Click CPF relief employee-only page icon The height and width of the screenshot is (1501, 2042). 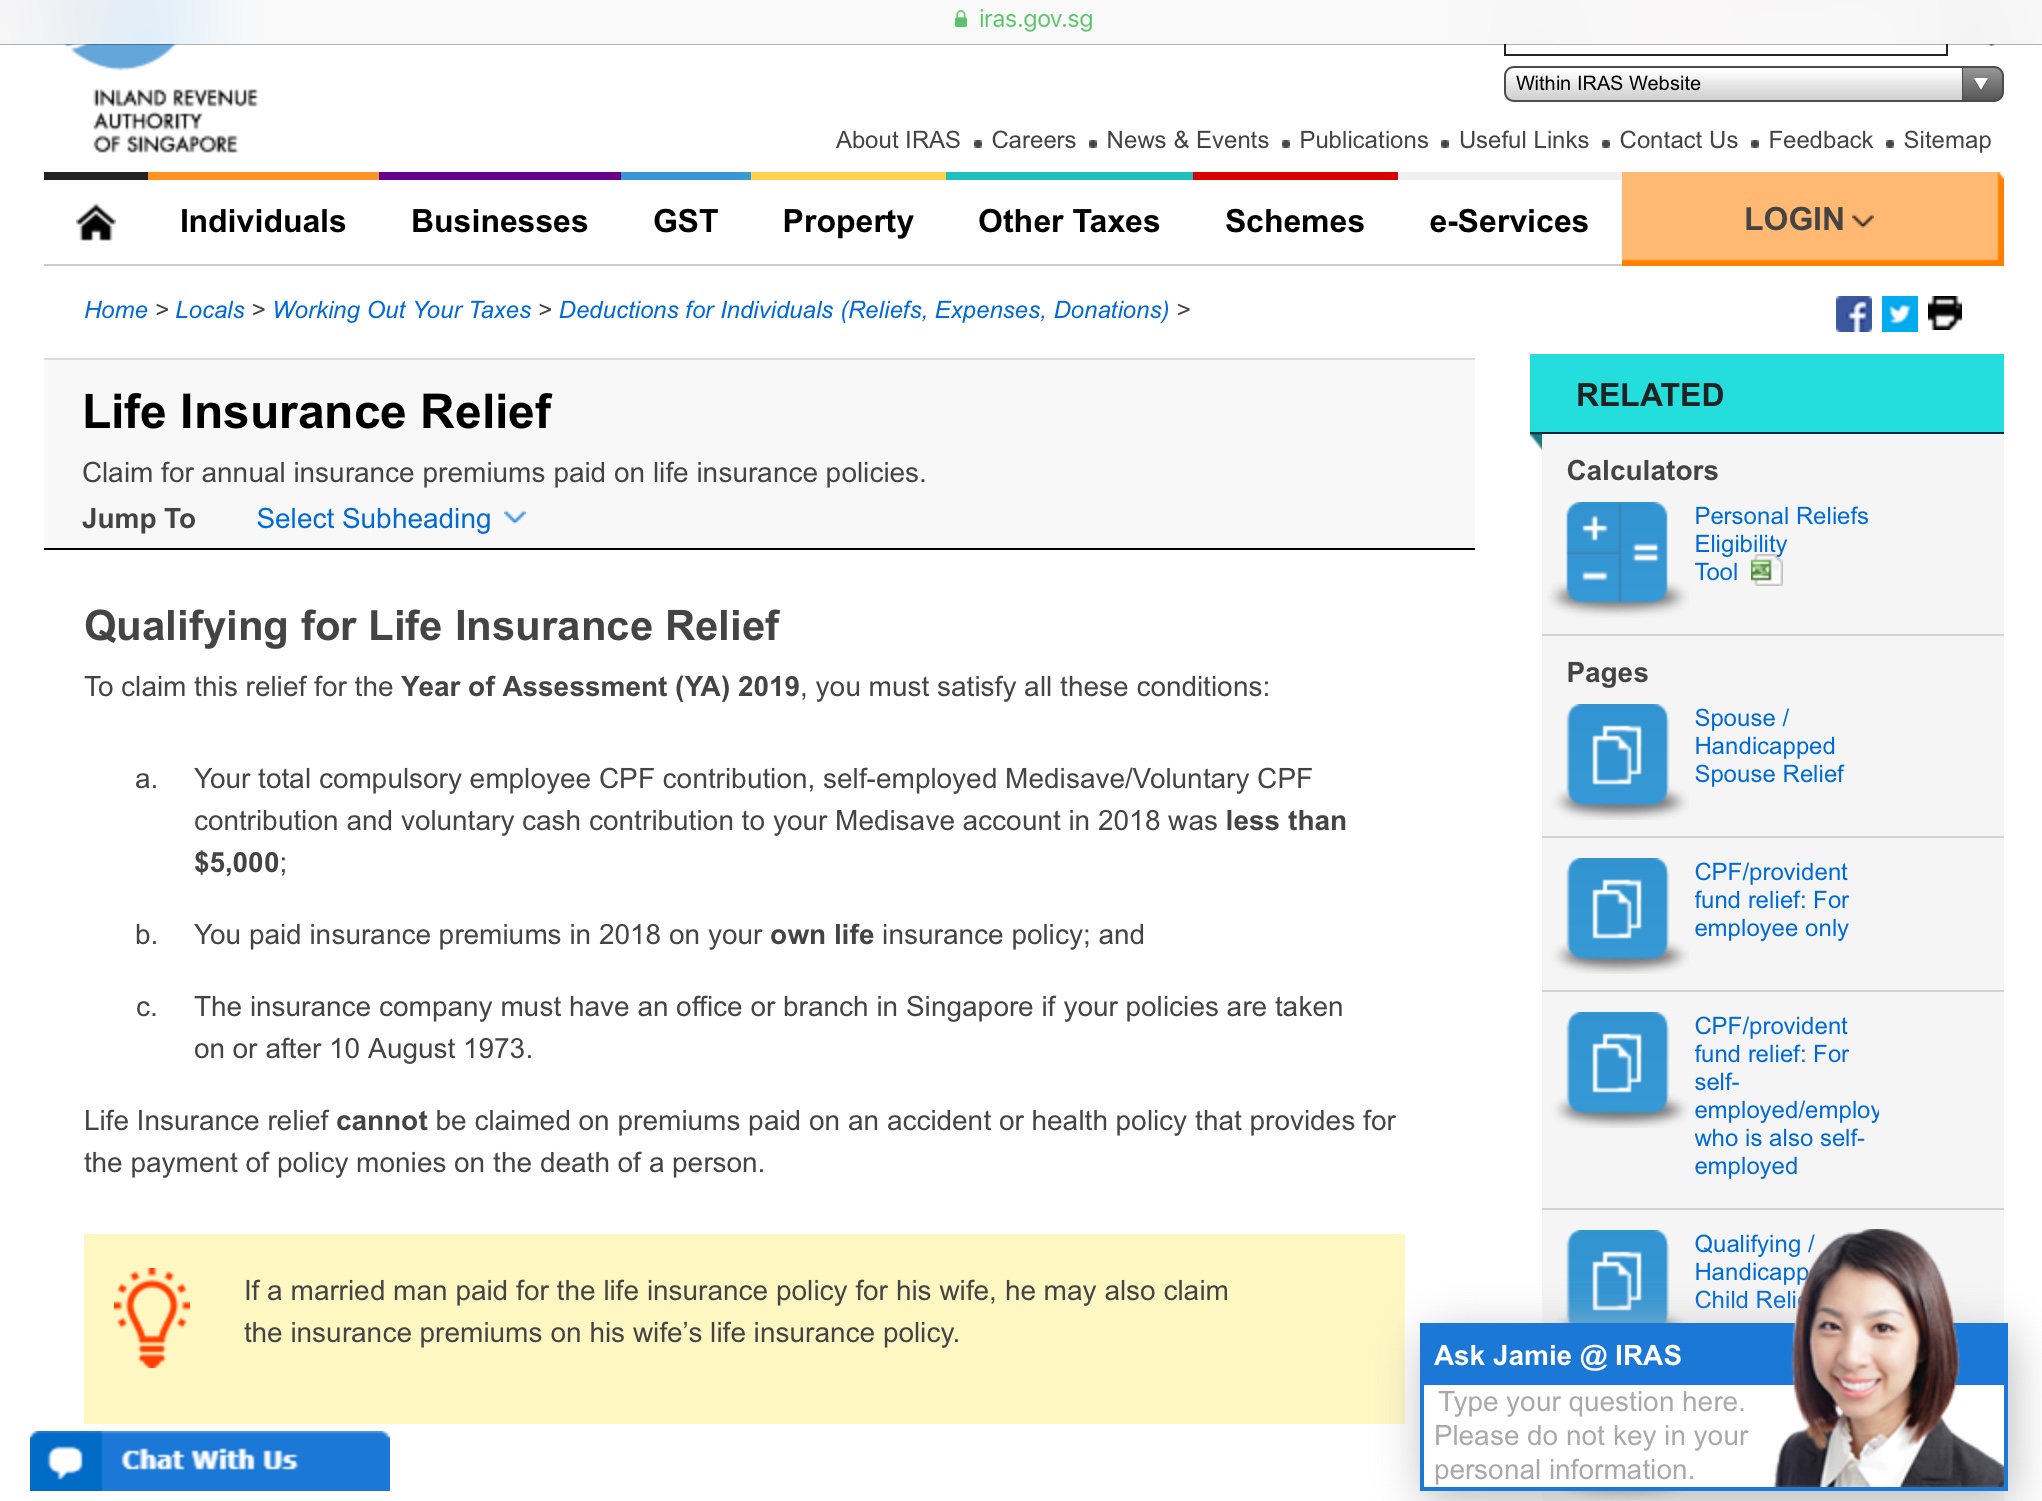click(1616, 908)
